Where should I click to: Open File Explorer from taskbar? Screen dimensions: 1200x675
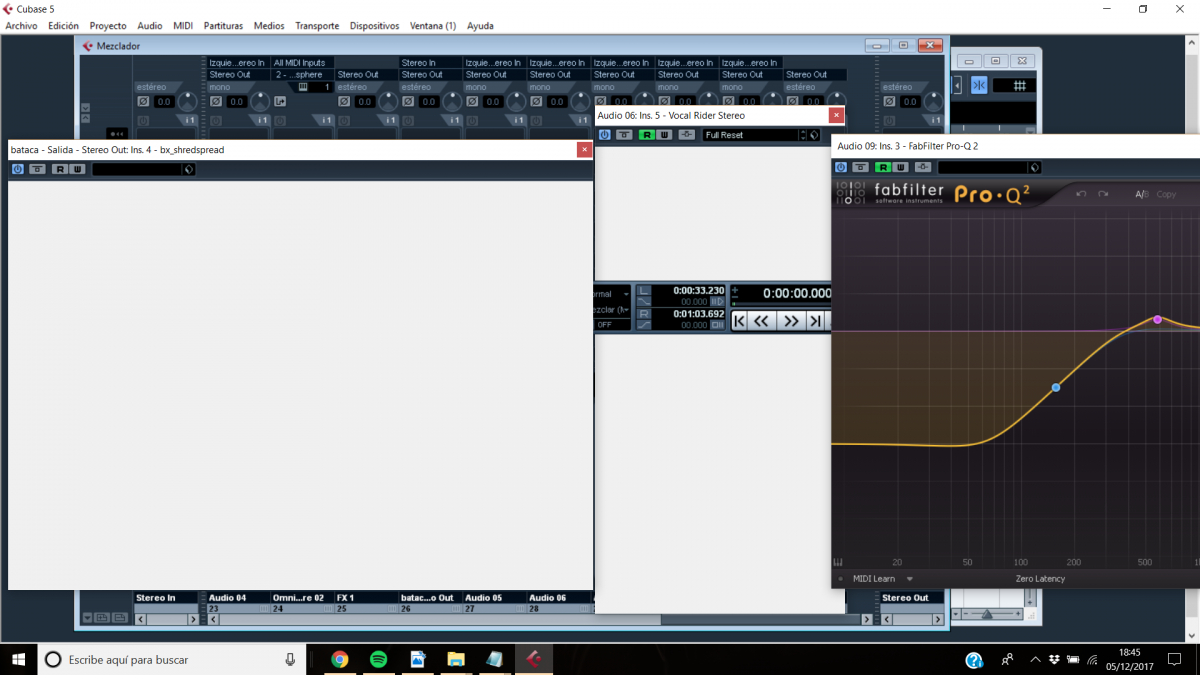coord(456,659)
